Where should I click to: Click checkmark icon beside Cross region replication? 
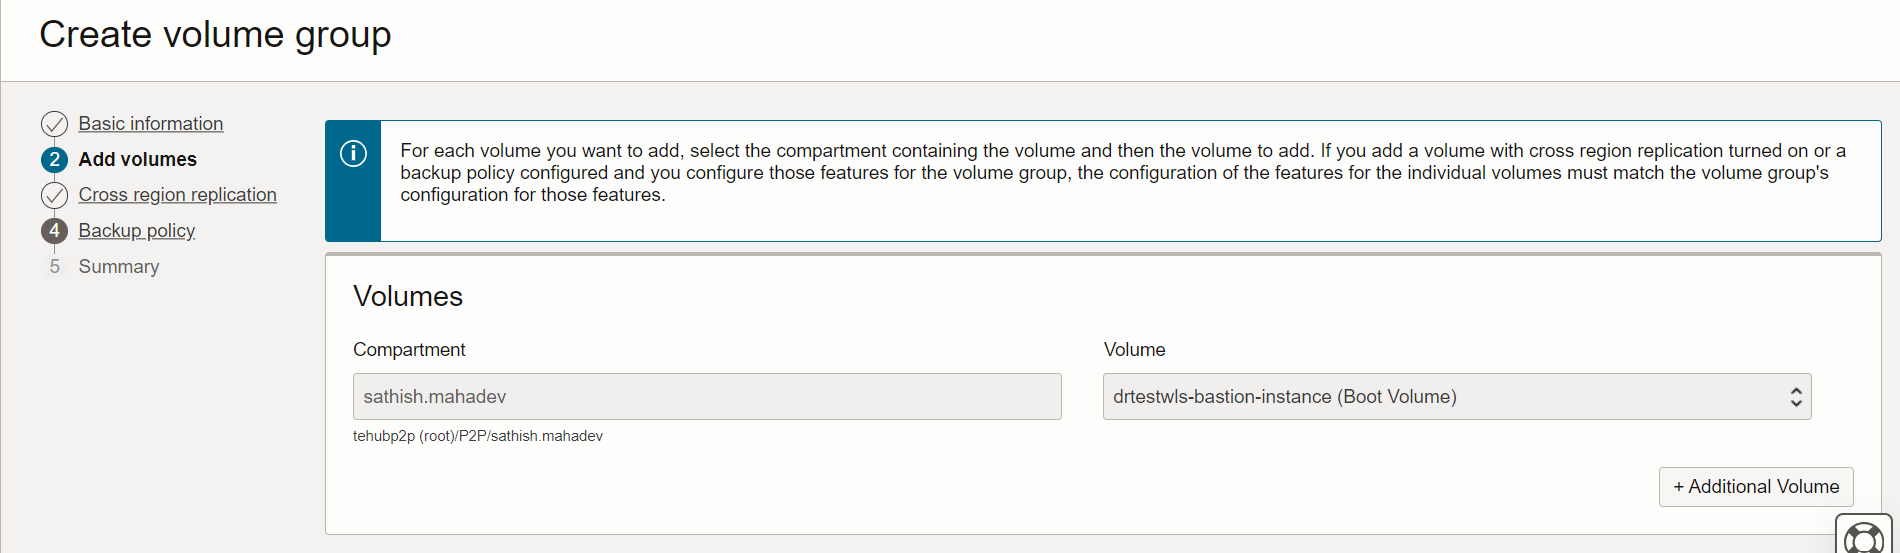(x=54, y=195)
